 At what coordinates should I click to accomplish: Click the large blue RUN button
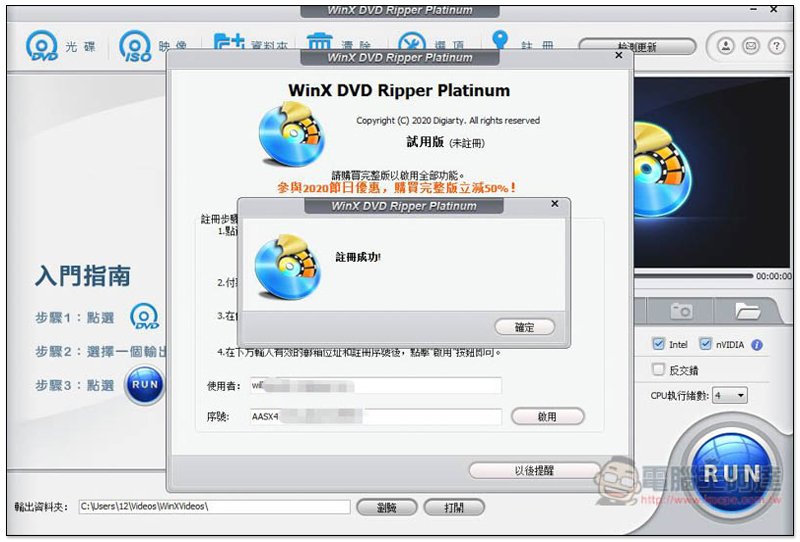point(731,473)
